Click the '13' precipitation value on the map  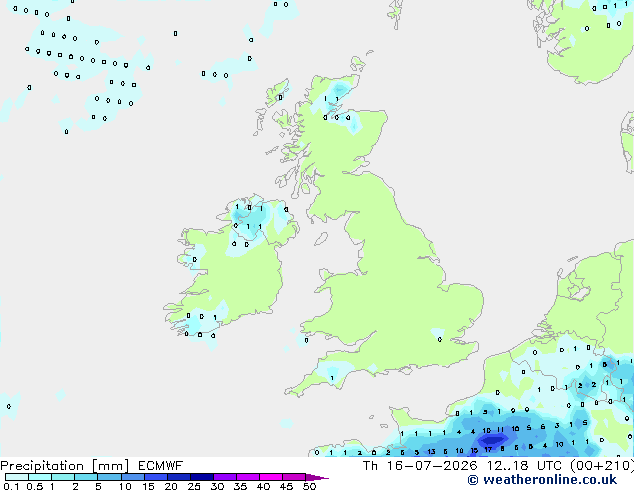[x=431, y=452]
